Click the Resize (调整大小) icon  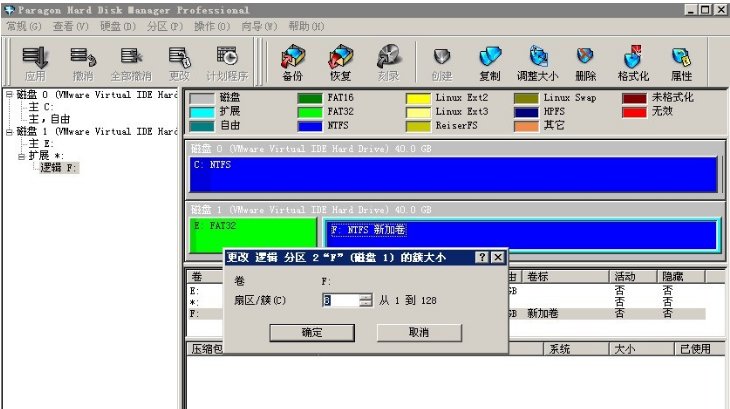[x=537, y=64]
